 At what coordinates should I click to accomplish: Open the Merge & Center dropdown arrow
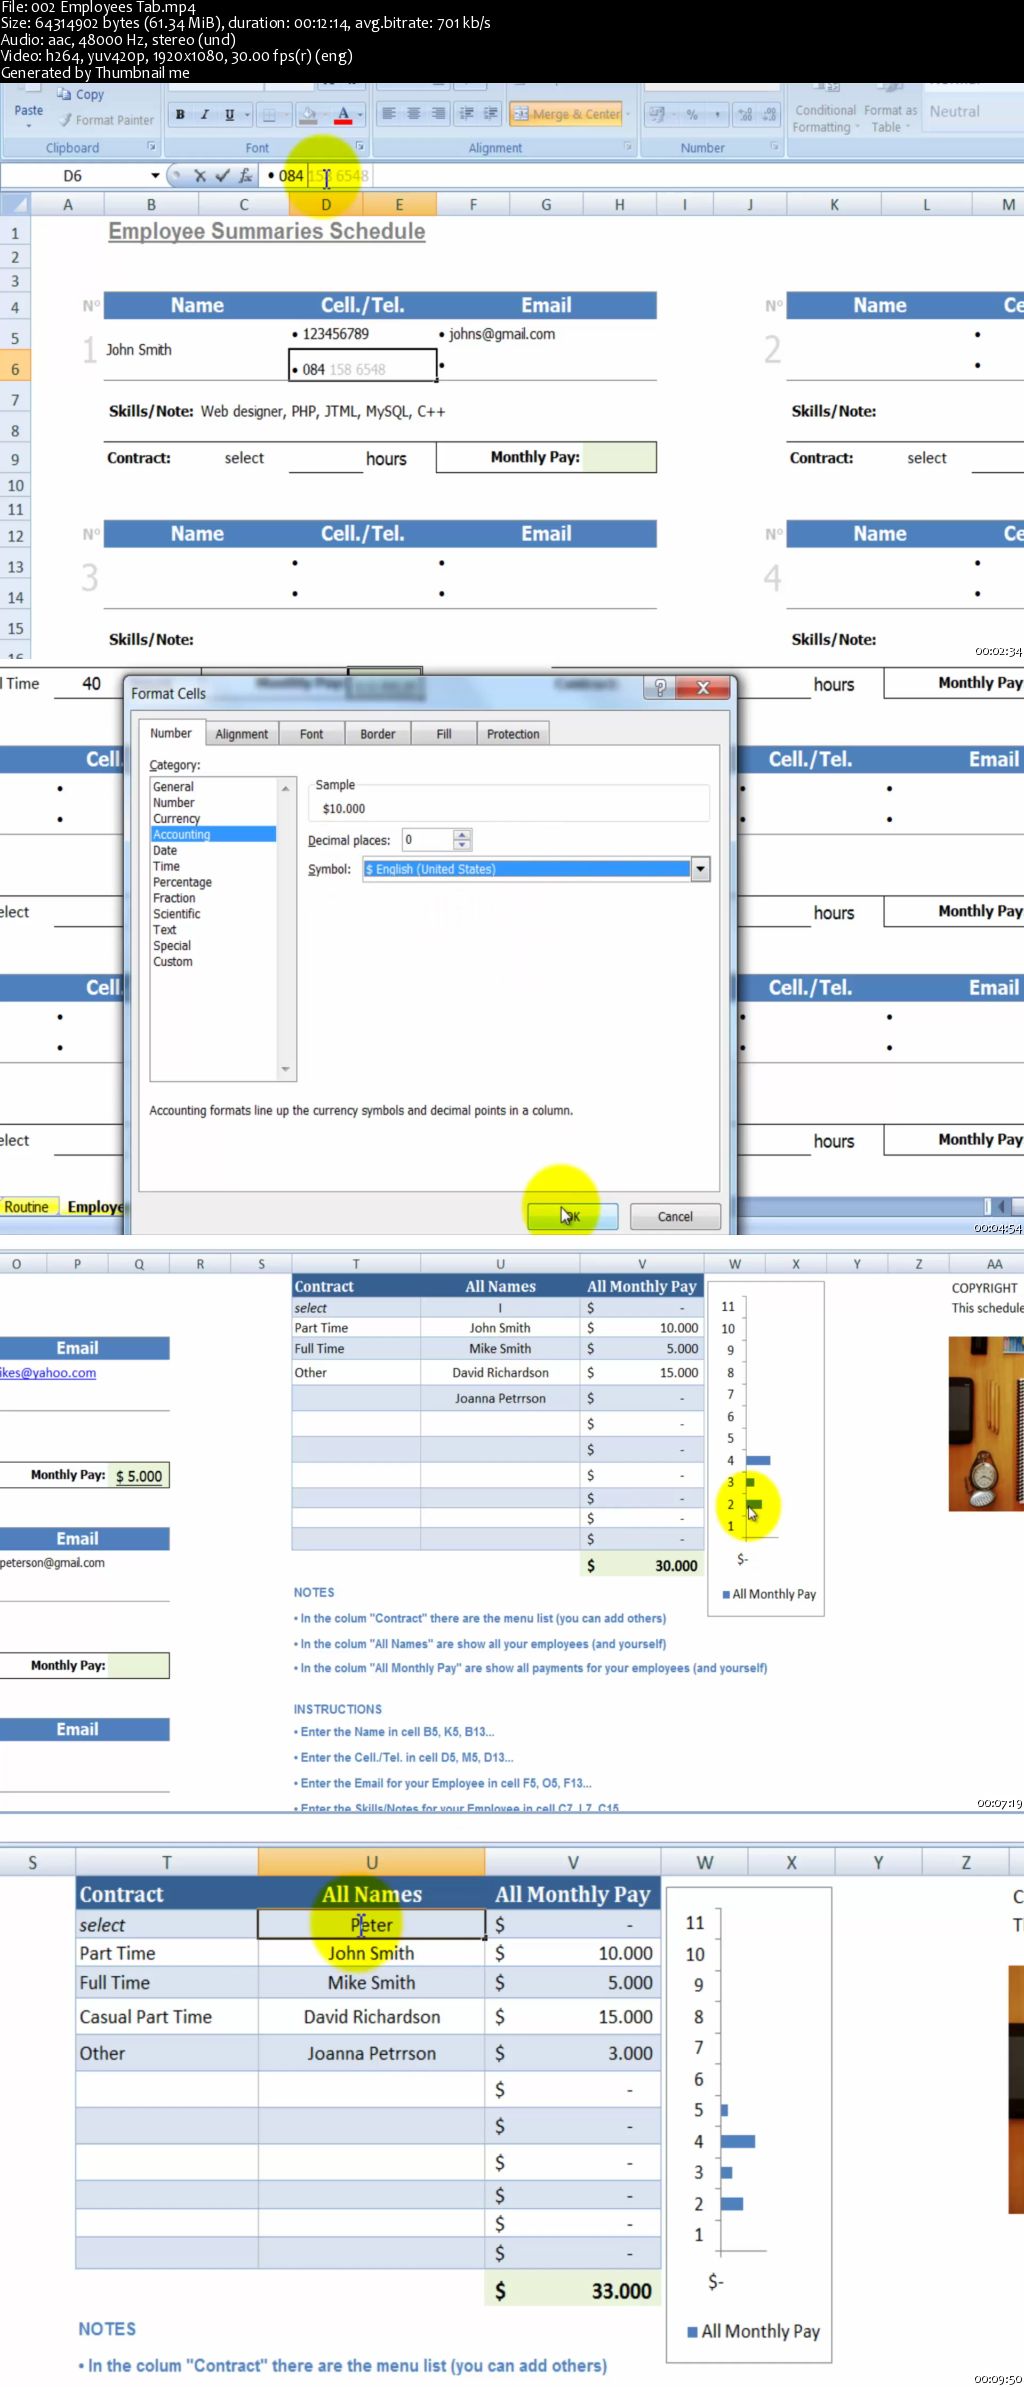[x=628, y=114]
